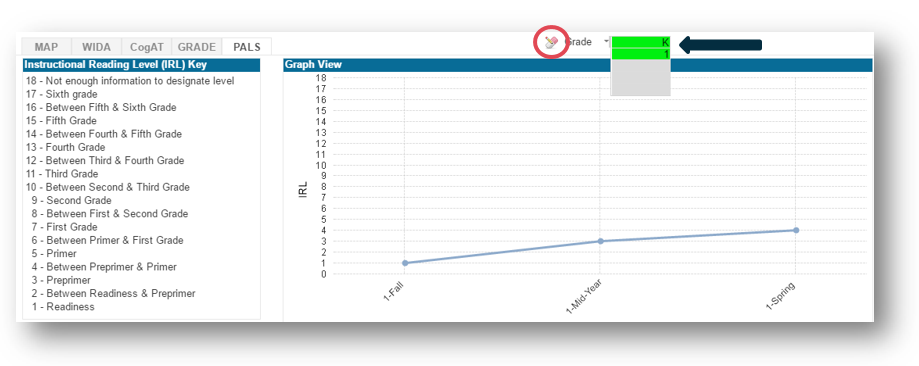Open the CogAT tab
Screen dimensions: 919x366
pos(147,47)
